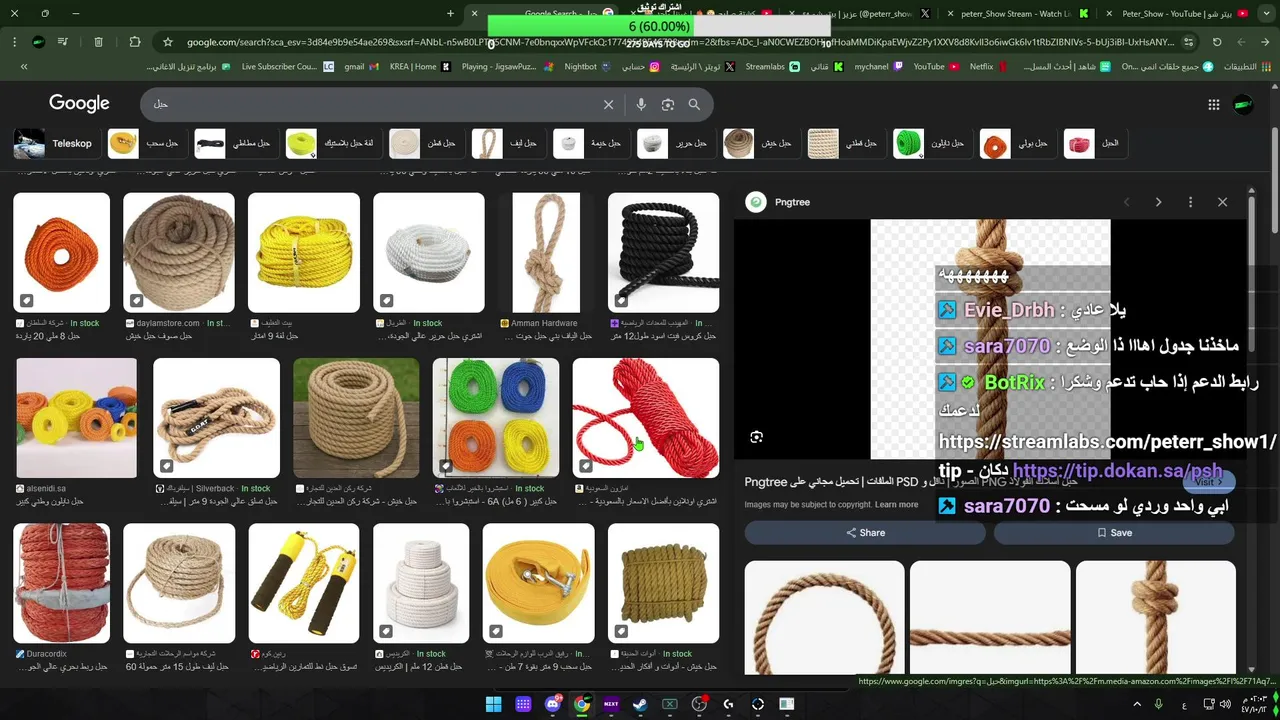
Task: Click the magnifier search icon
Action: coord(694,104)
